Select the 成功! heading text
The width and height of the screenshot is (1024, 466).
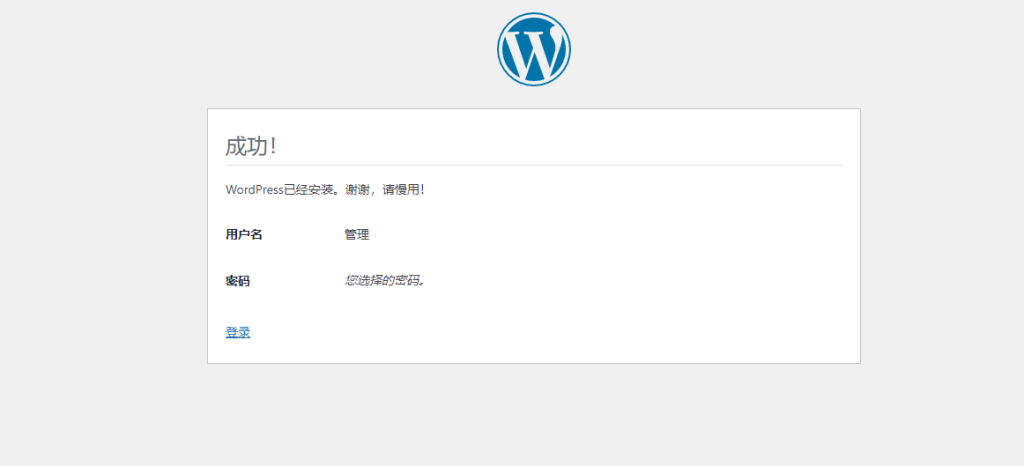pos(251,146)
